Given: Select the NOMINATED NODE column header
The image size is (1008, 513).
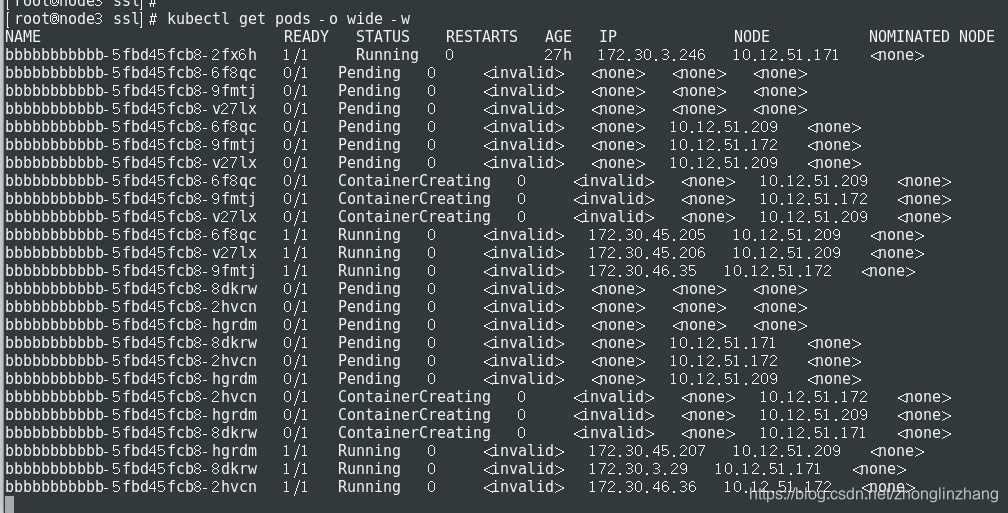Looking at the screenshot, I should (x=932, y=37).
